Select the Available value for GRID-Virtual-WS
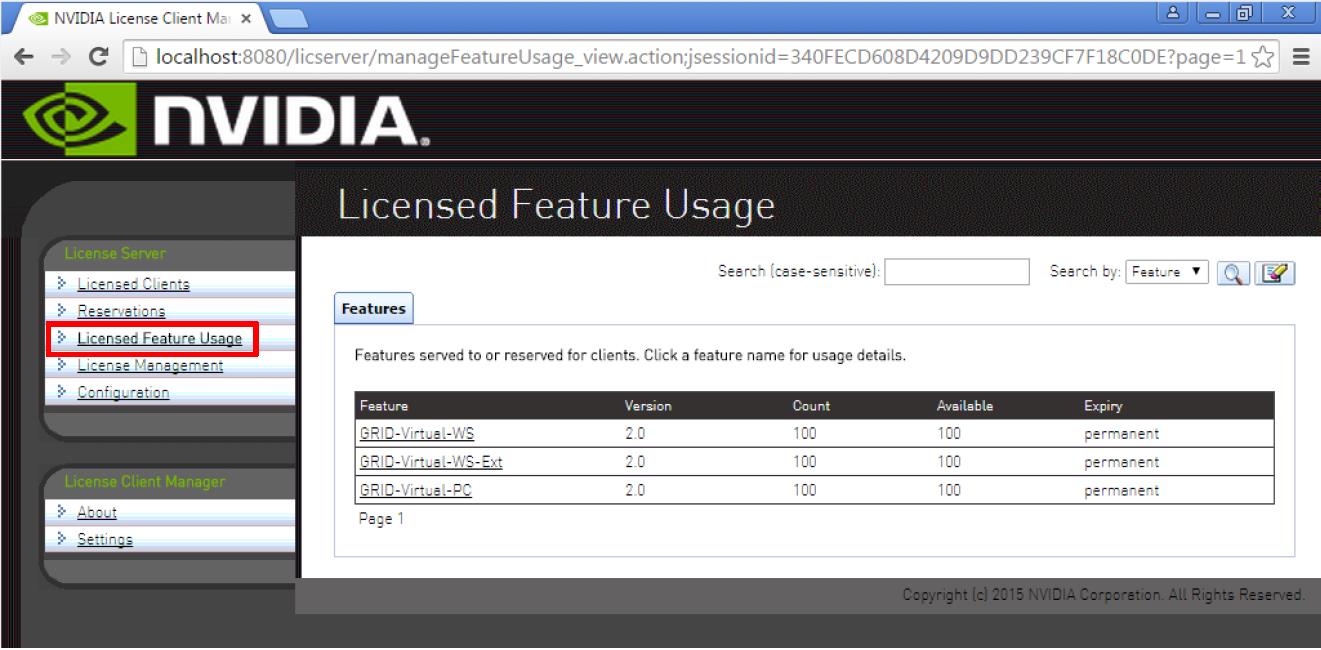 pyautogui.click(x=948, y=434)
